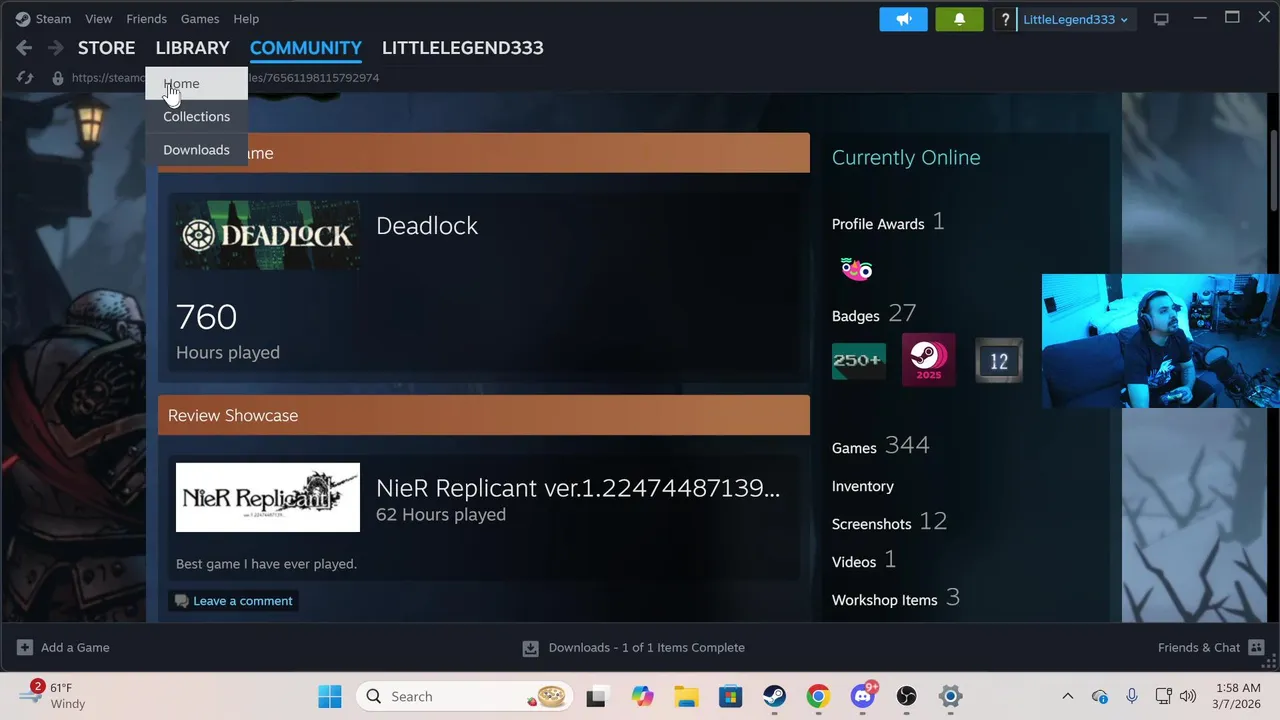Click the NieR Replicant banner thumbnail
The height and width of the screenshot is (720, 1280).
coord(268,497)
